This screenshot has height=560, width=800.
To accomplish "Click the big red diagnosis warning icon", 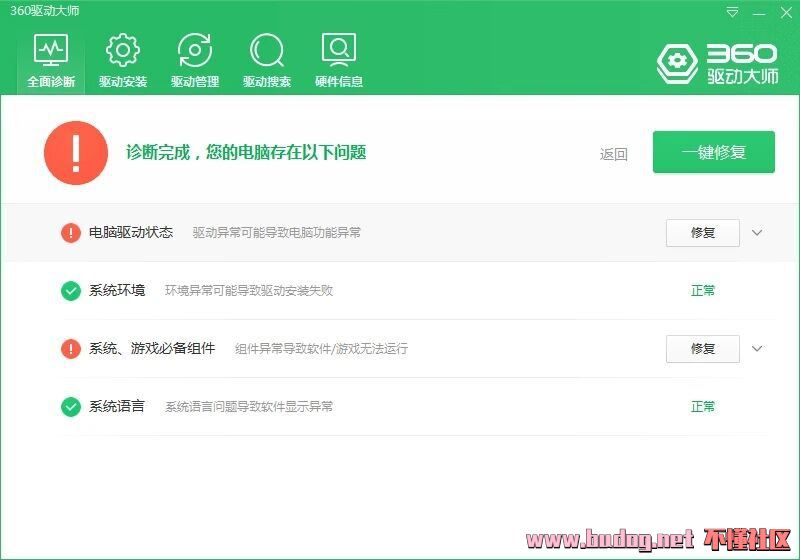I will click(x=76, y=152).
